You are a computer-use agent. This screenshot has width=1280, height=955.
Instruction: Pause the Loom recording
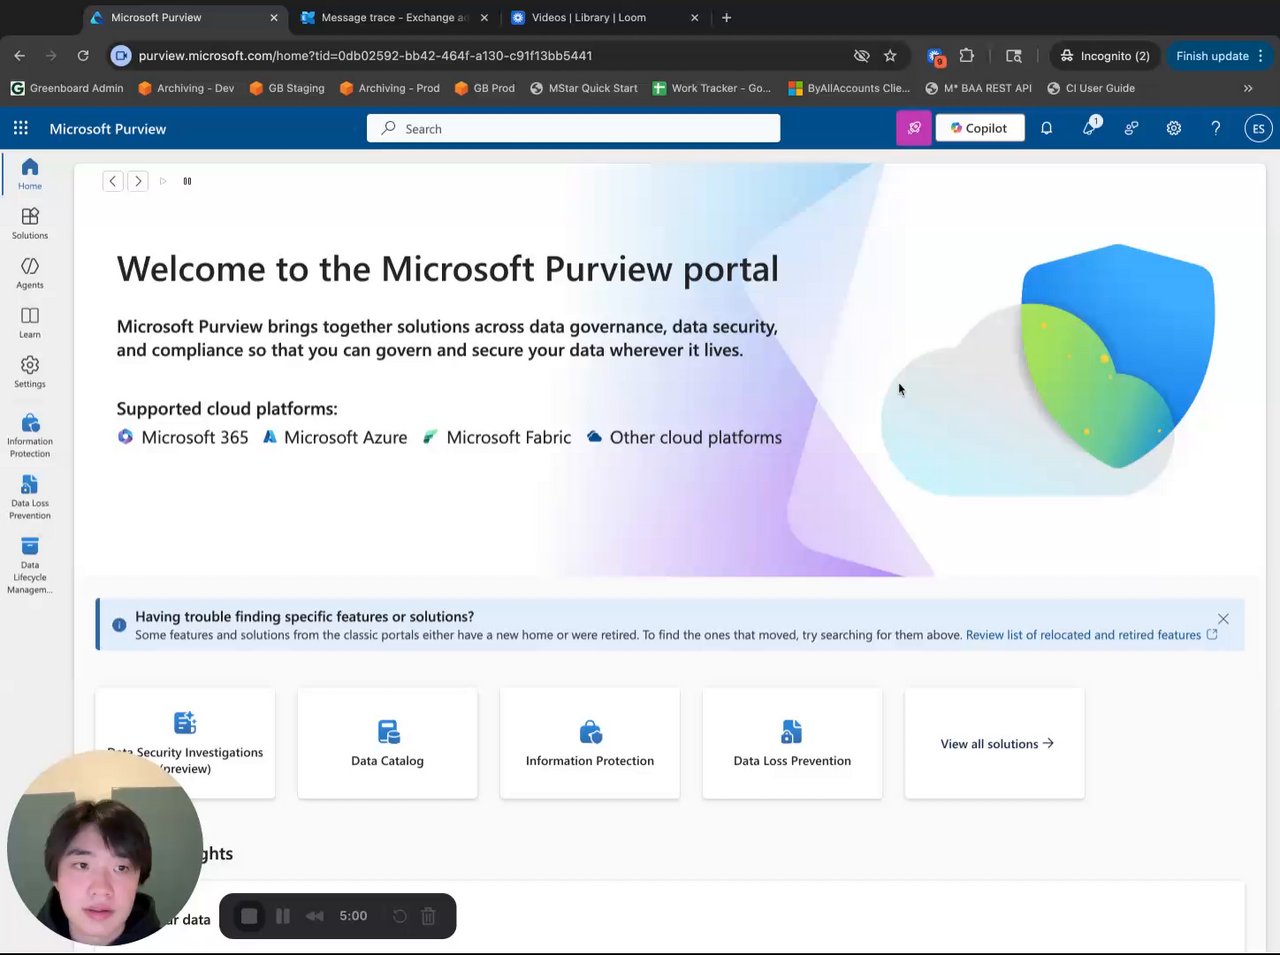coord(283,916)
